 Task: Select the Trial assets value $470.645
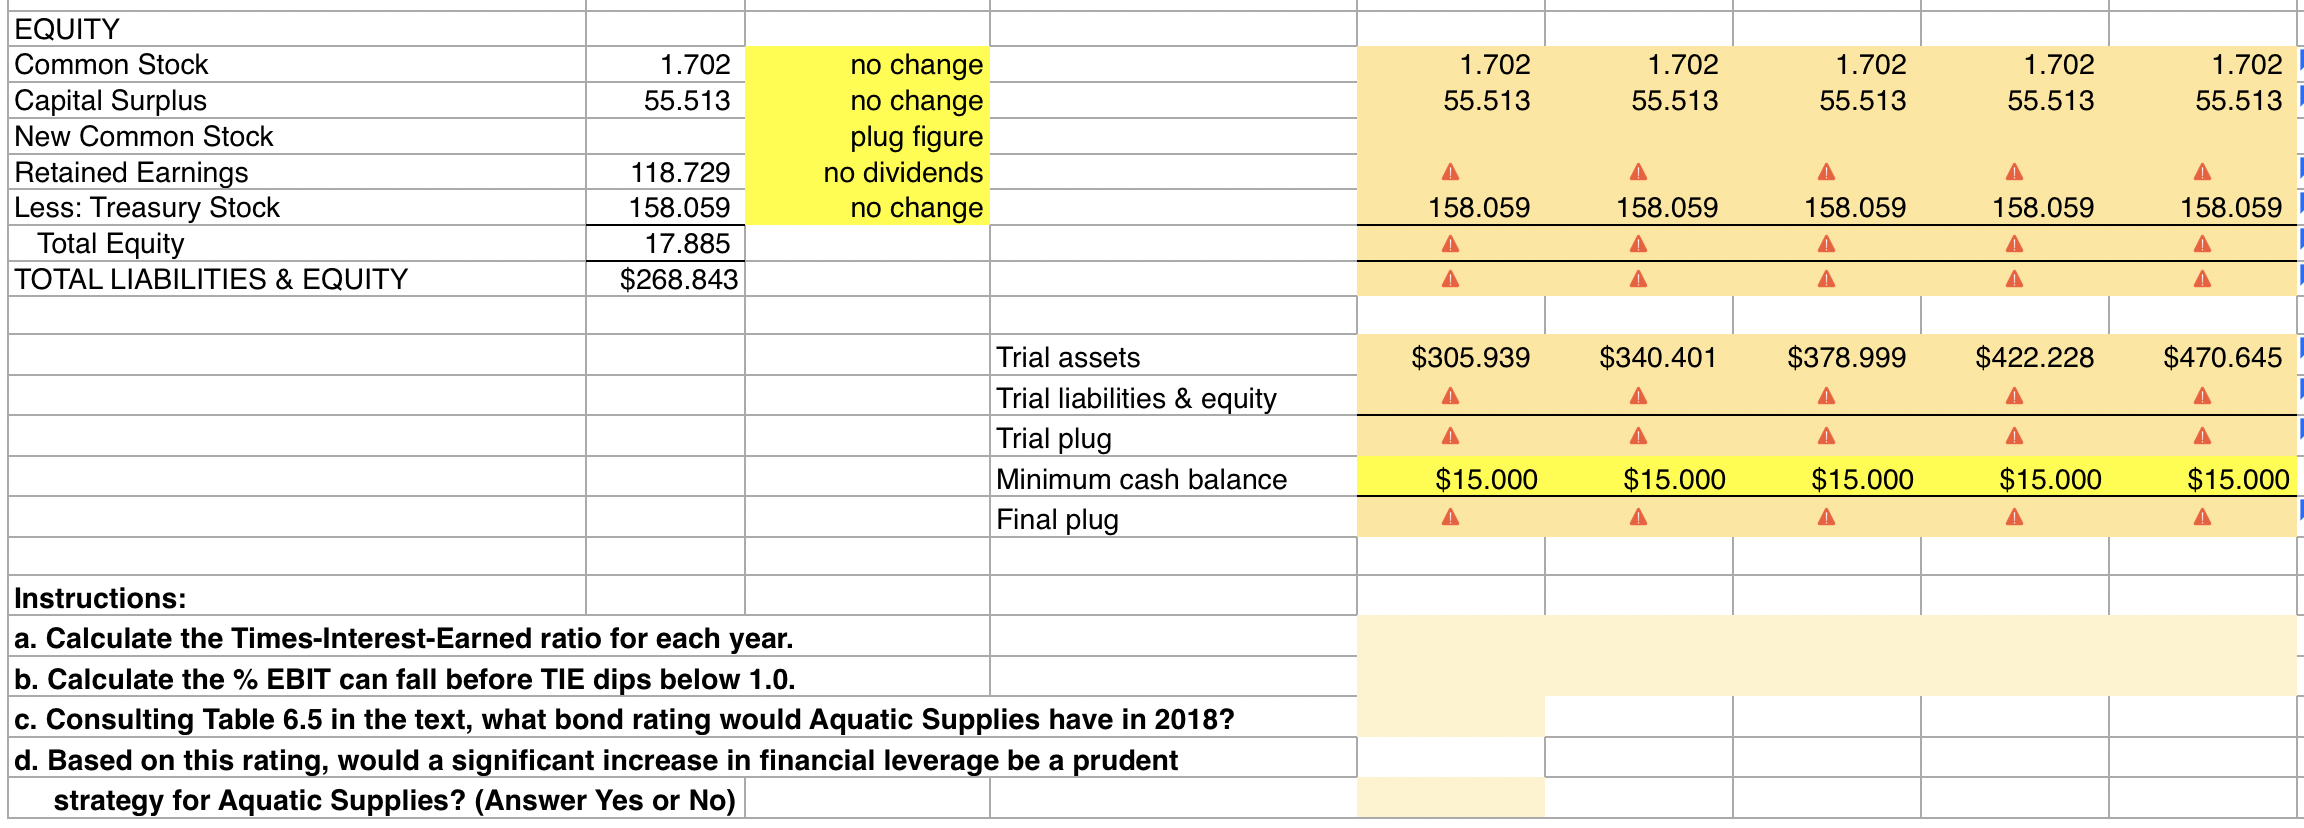[2221, 357]
